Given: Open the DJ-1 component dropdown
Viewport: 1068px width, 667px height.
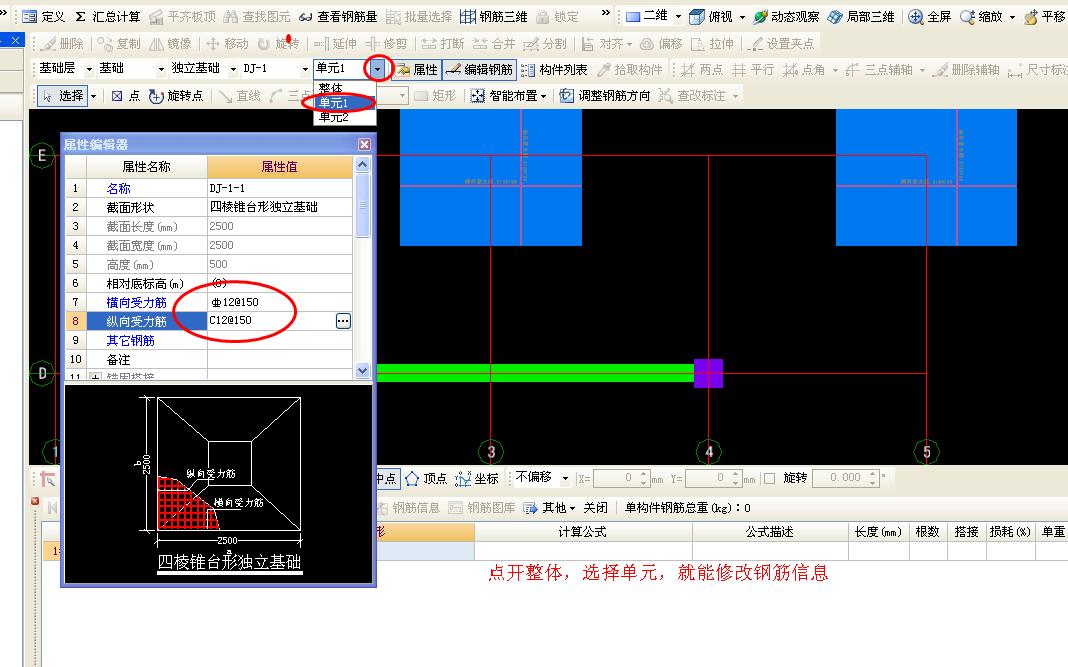Looking at the screenshot, I should (305, 69).
